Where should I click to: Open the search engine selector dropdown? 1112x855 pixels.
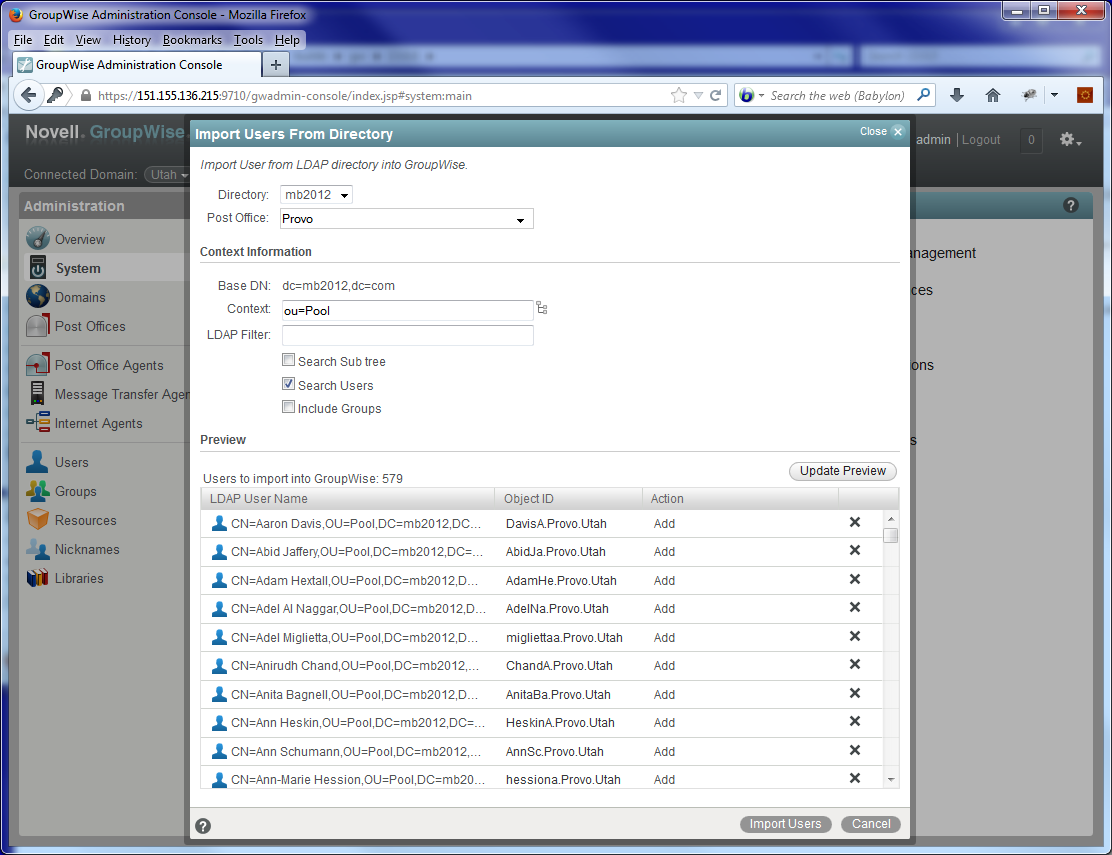pos(751,95)
